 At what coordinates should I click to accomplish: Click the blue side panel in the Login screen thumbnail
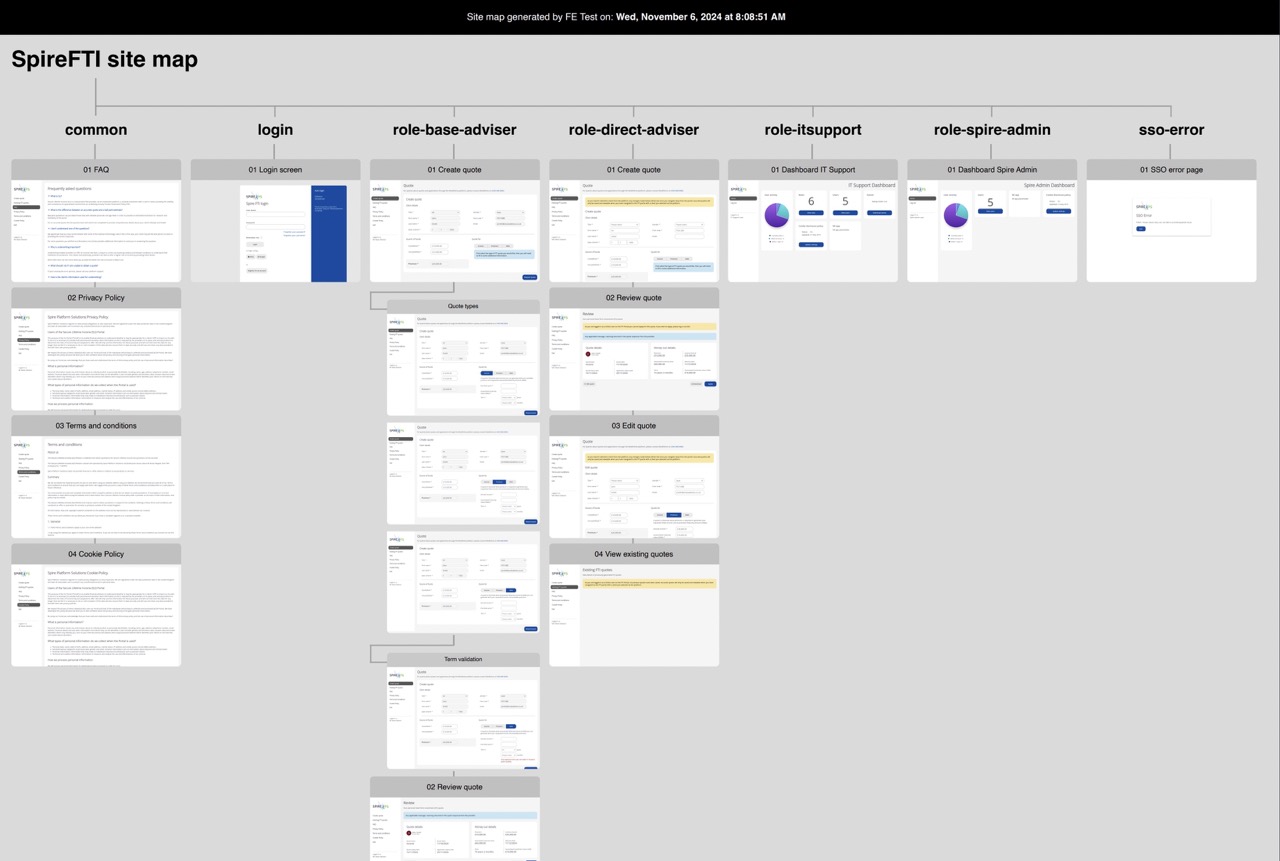click(329, 233)
